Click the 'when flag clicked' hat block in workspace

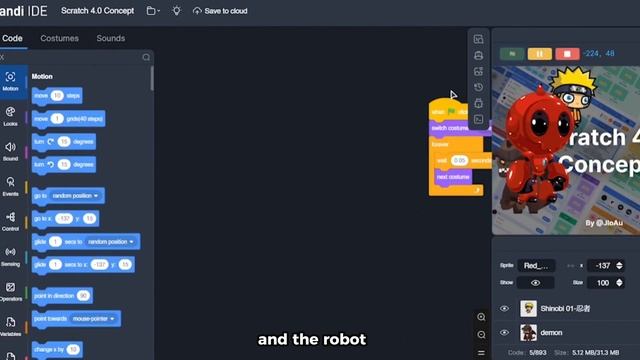click(x=449, y=110)
